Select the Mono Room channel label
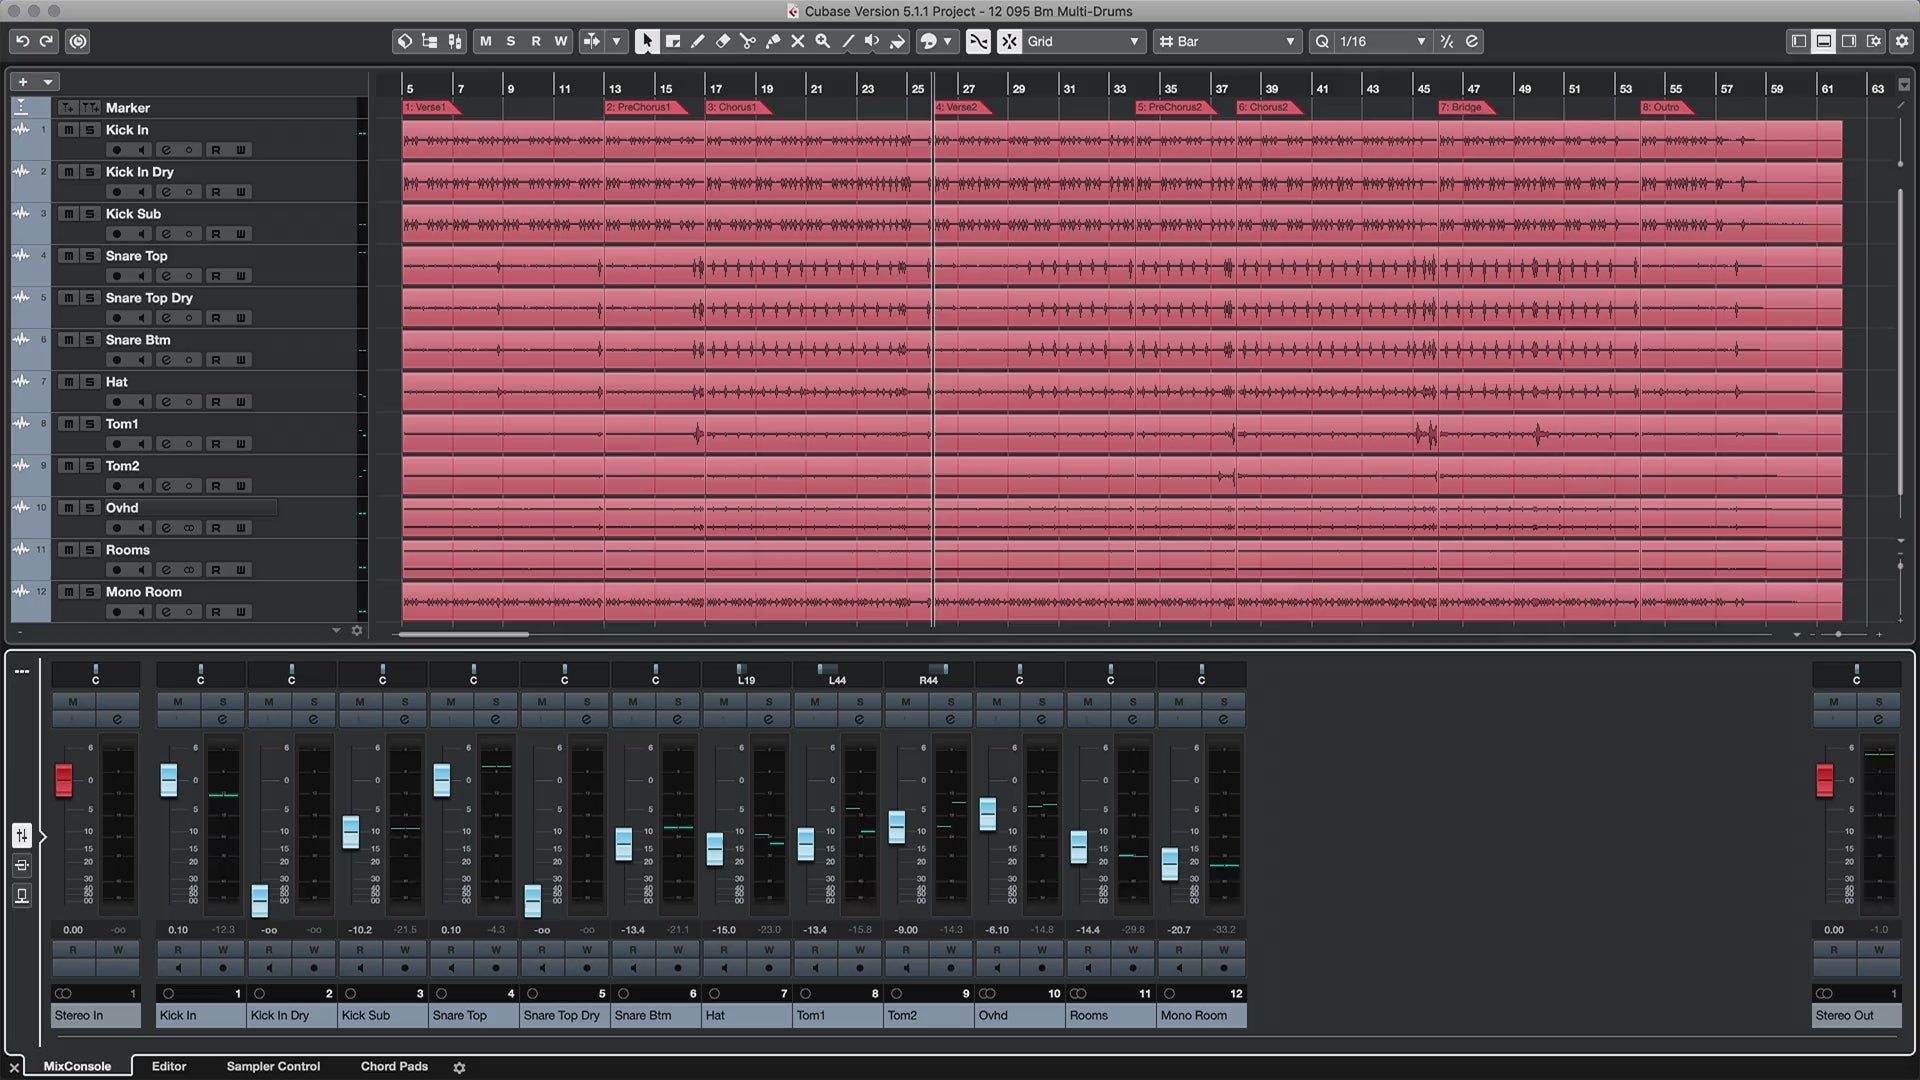This screenshot has width=1920, height=1080. point(1201,1015)
